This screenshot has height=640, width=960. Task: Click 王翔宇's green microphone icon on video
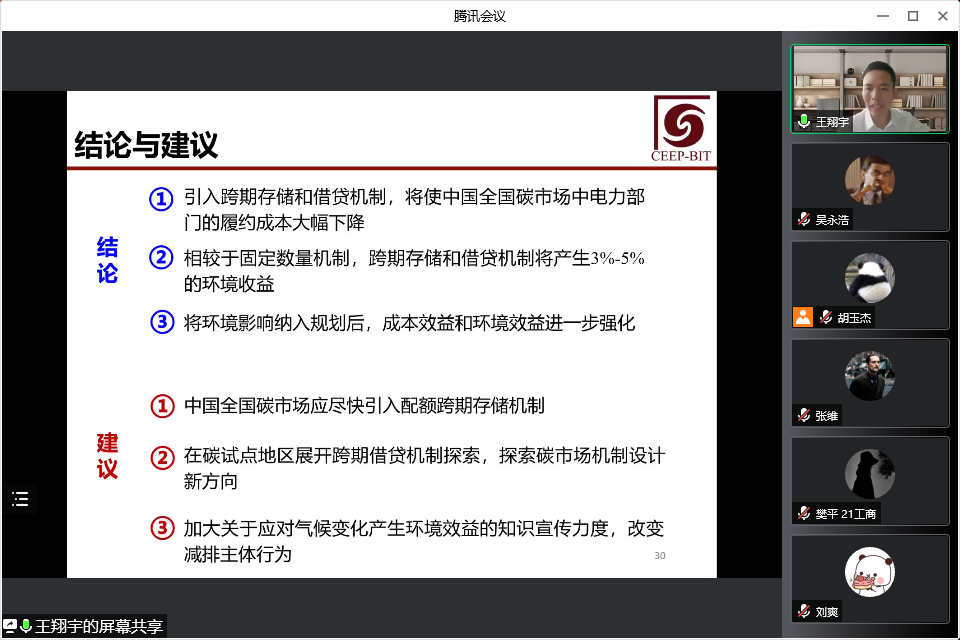tap(803, 122)
